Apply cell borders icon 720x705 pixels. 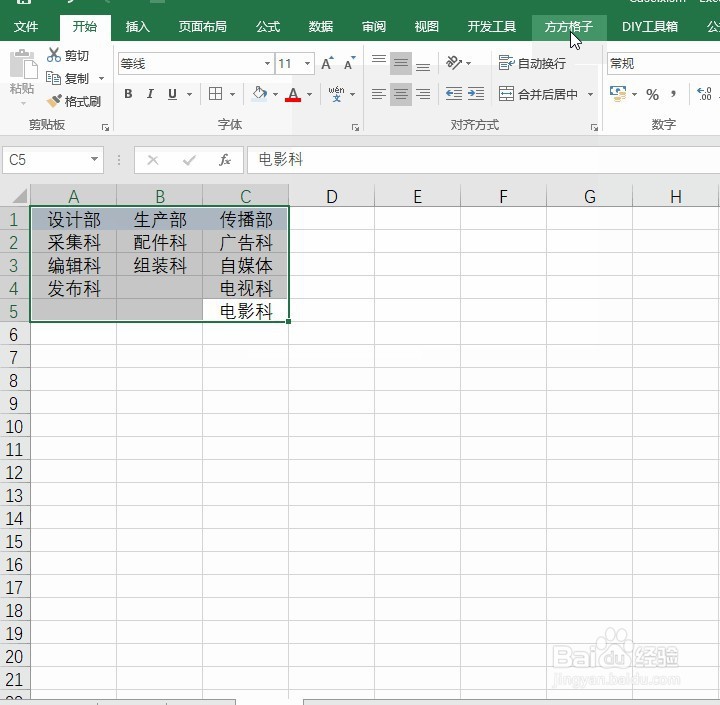(215, 94)
